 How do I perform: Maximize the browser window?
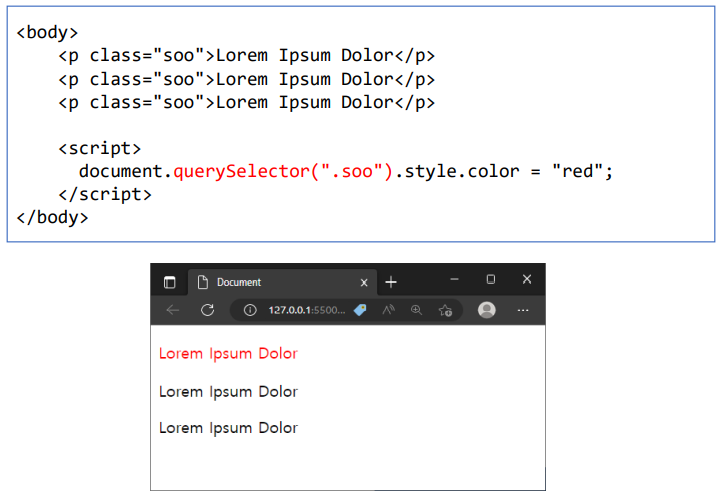click(x=491, y=279)
